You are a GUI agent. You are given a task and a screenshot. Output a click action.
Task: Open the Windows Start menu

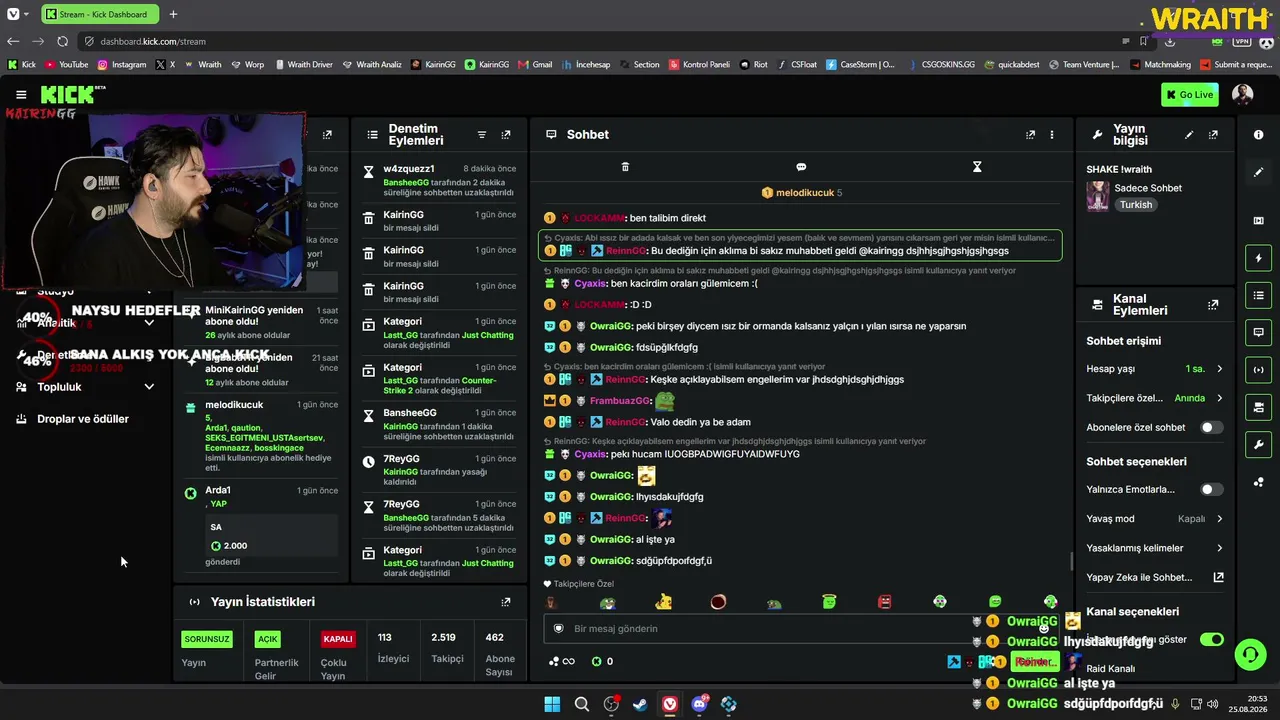tap(552, 704)
